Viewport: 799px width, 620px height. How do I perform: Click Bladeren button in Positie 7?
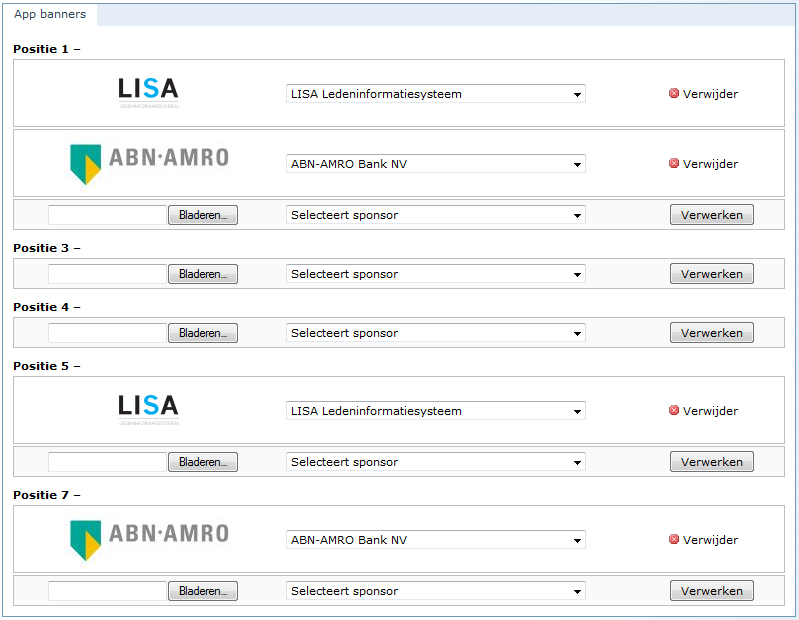tap(203, 591)
